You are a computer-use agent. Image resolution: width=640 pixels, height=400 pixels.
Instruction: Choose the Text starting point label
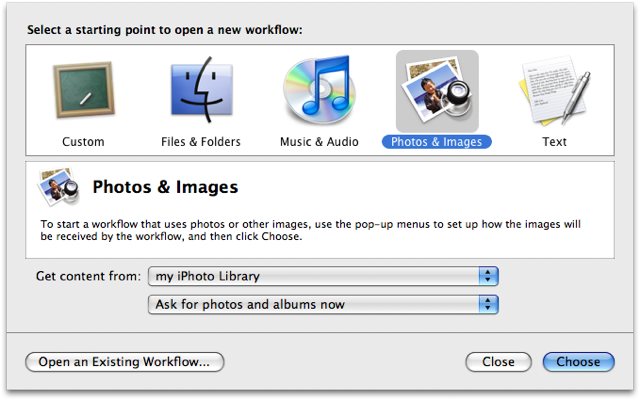click(554, 142)
